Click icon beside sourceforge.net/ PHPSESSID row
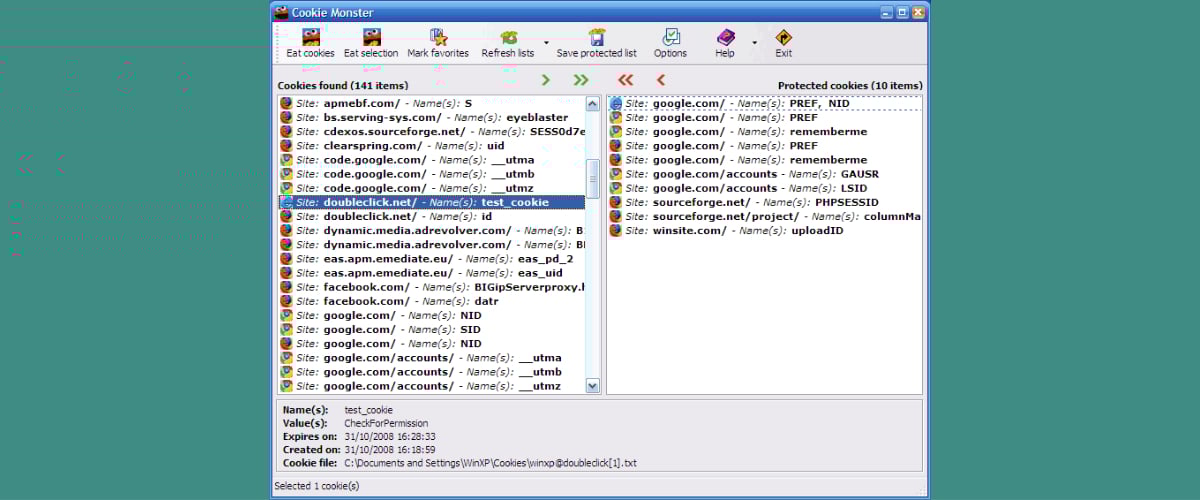 point(617,202)
